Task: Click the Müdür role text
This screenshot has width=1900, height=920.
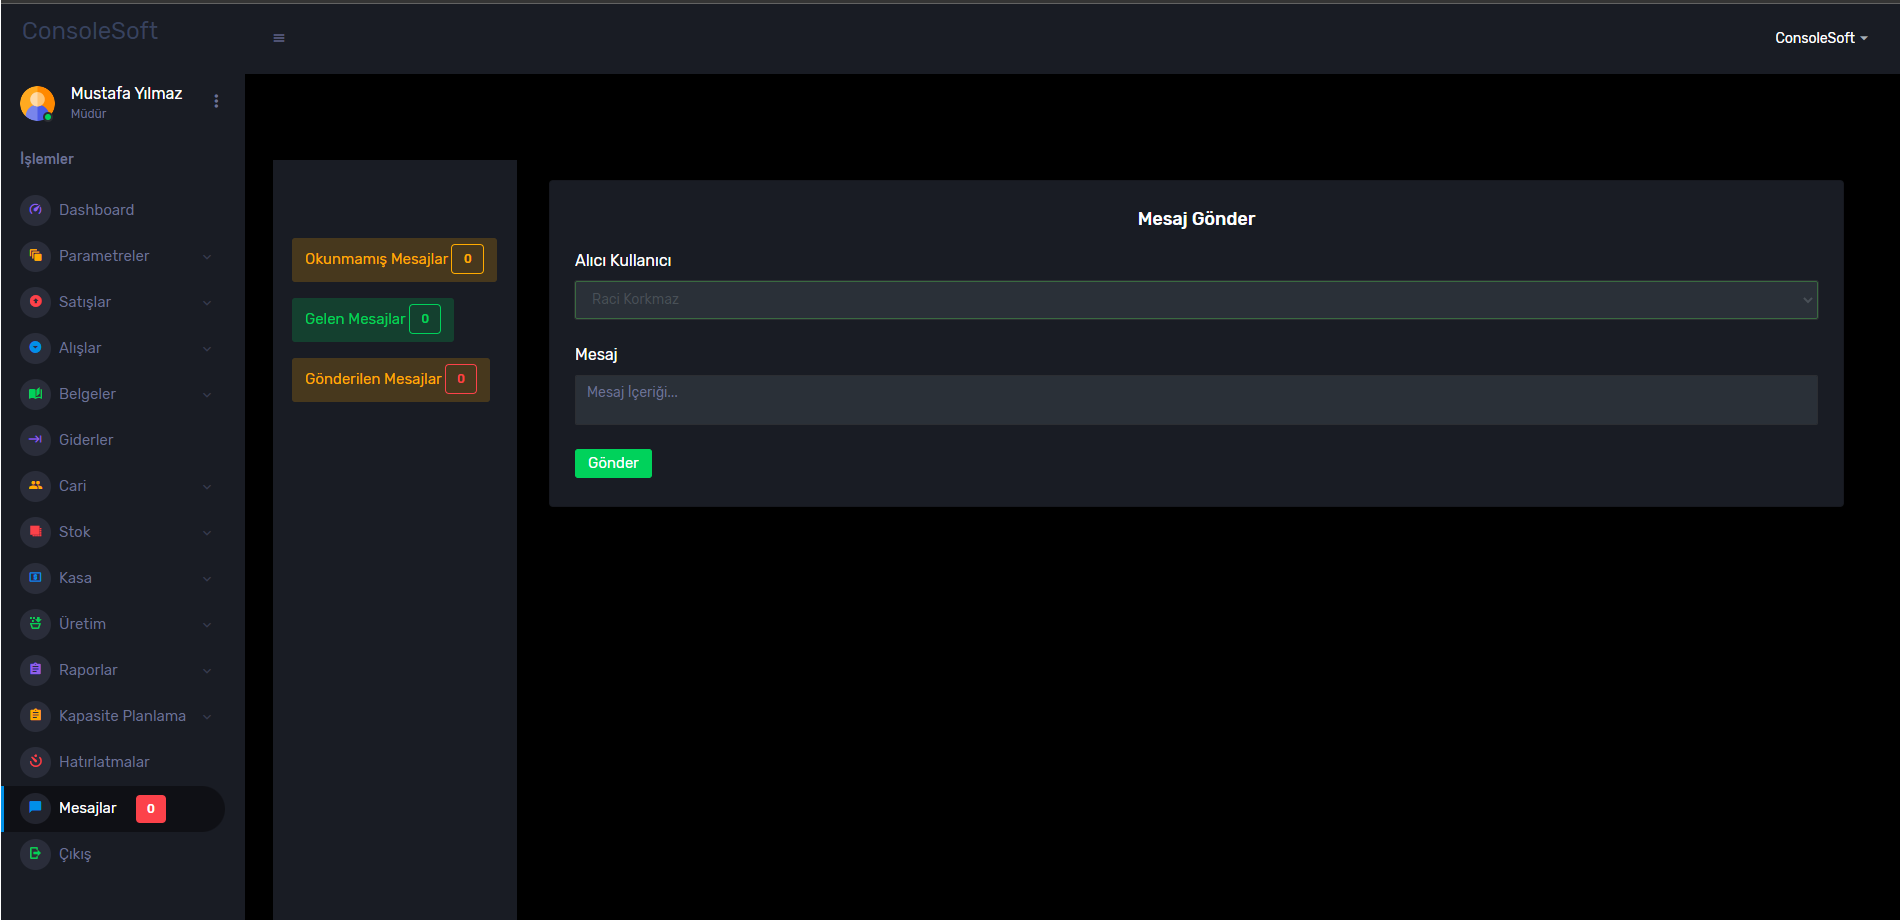Action: 88,114
